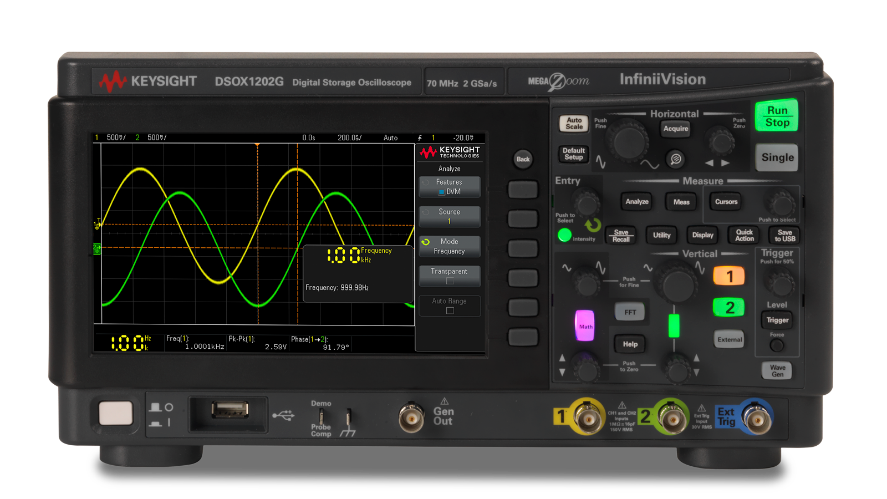The height and width of the screenshot is (499, 887).
Task: Select the Phase(1→2) 91.79° measurement
Action: 320,342
